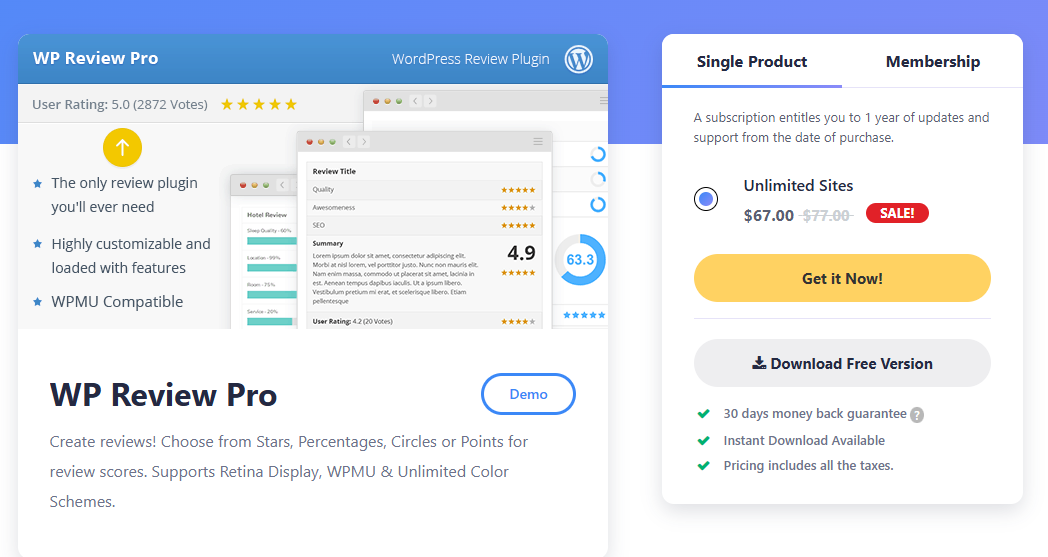Click the 63.3 circular score indicator

click(579, 260)
